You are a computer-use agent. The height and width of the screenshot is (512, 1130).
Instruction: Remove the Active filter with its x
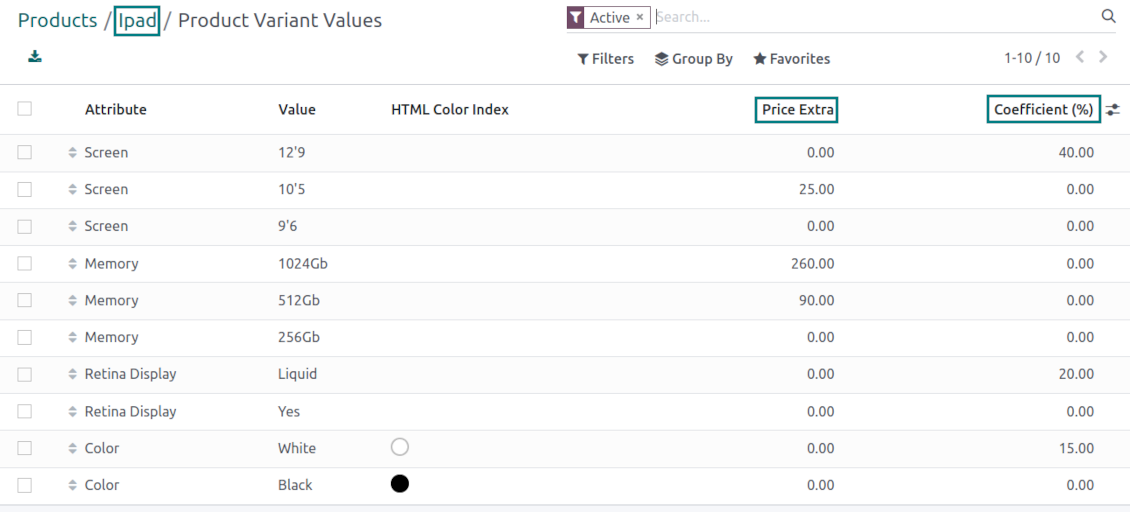(x=640, y=17)
